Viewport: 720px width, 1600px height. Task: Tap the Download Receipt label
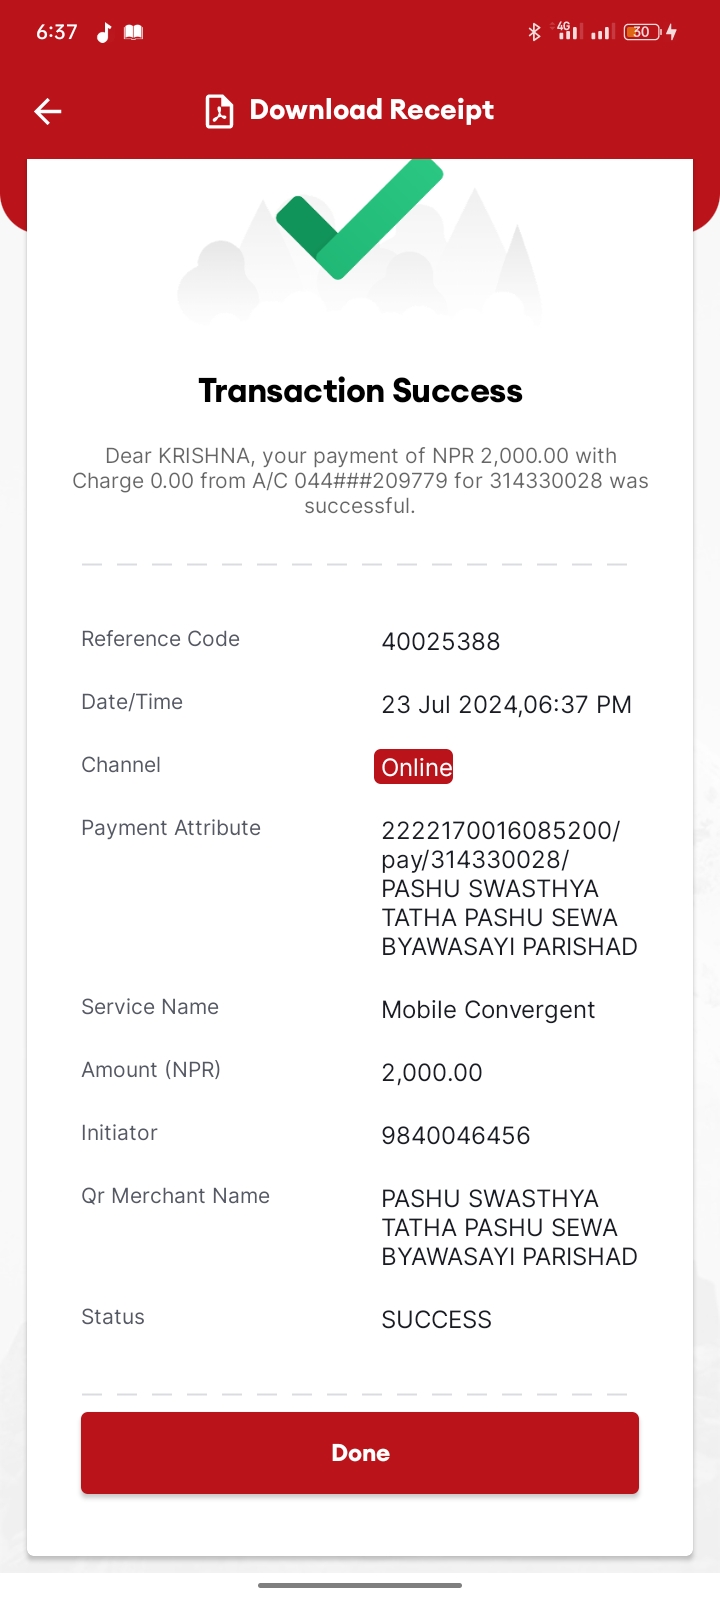(372, 110)
